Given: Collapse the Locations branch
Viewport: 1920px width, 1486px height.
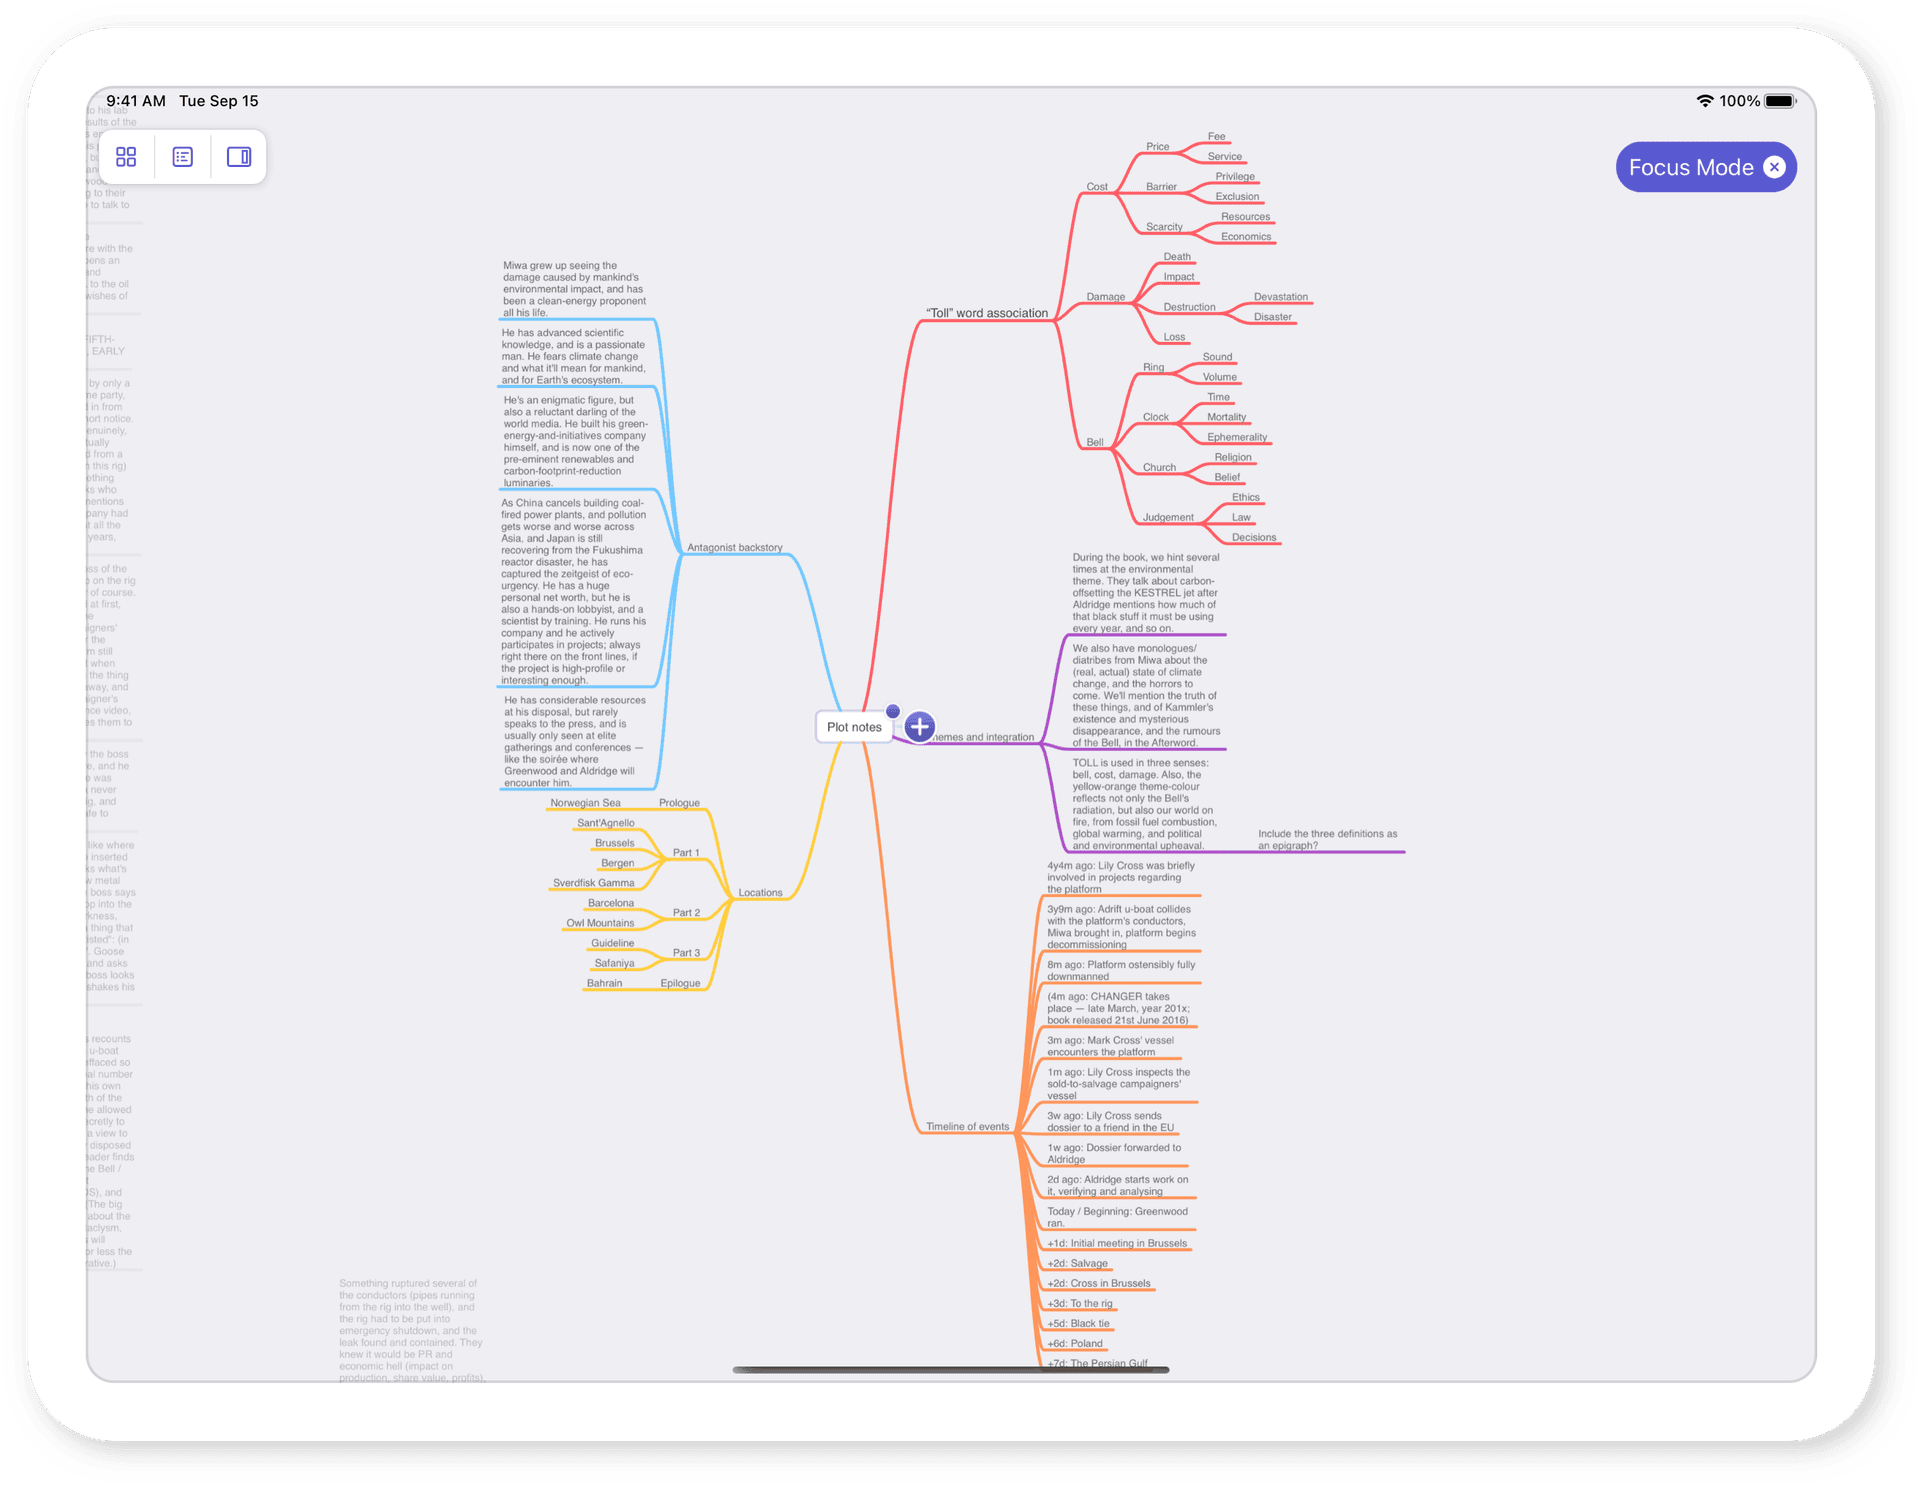Looking at the screenshot, I should [x=761, y=893].
